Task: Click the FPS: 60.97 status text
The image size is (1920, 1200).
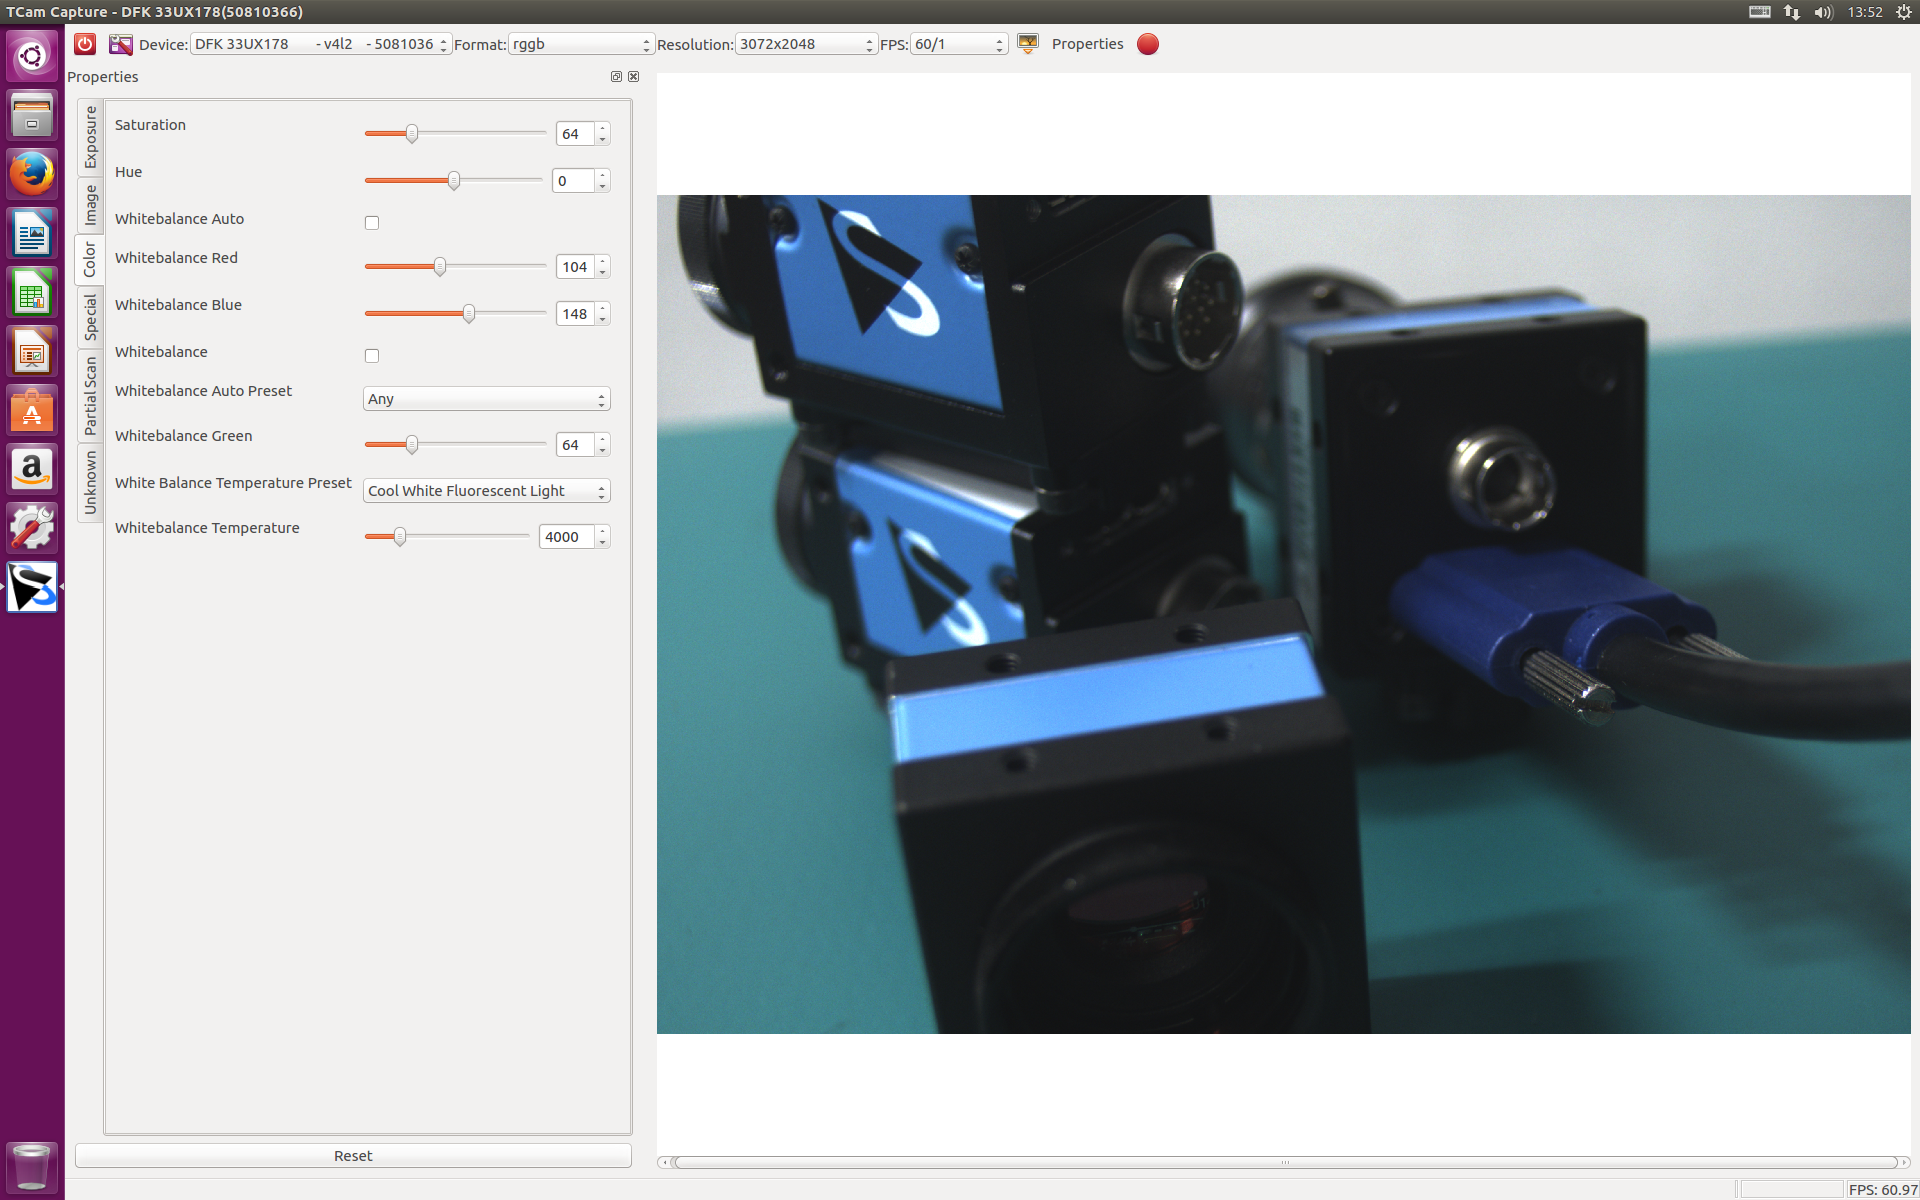Action: point(1882,1189)
